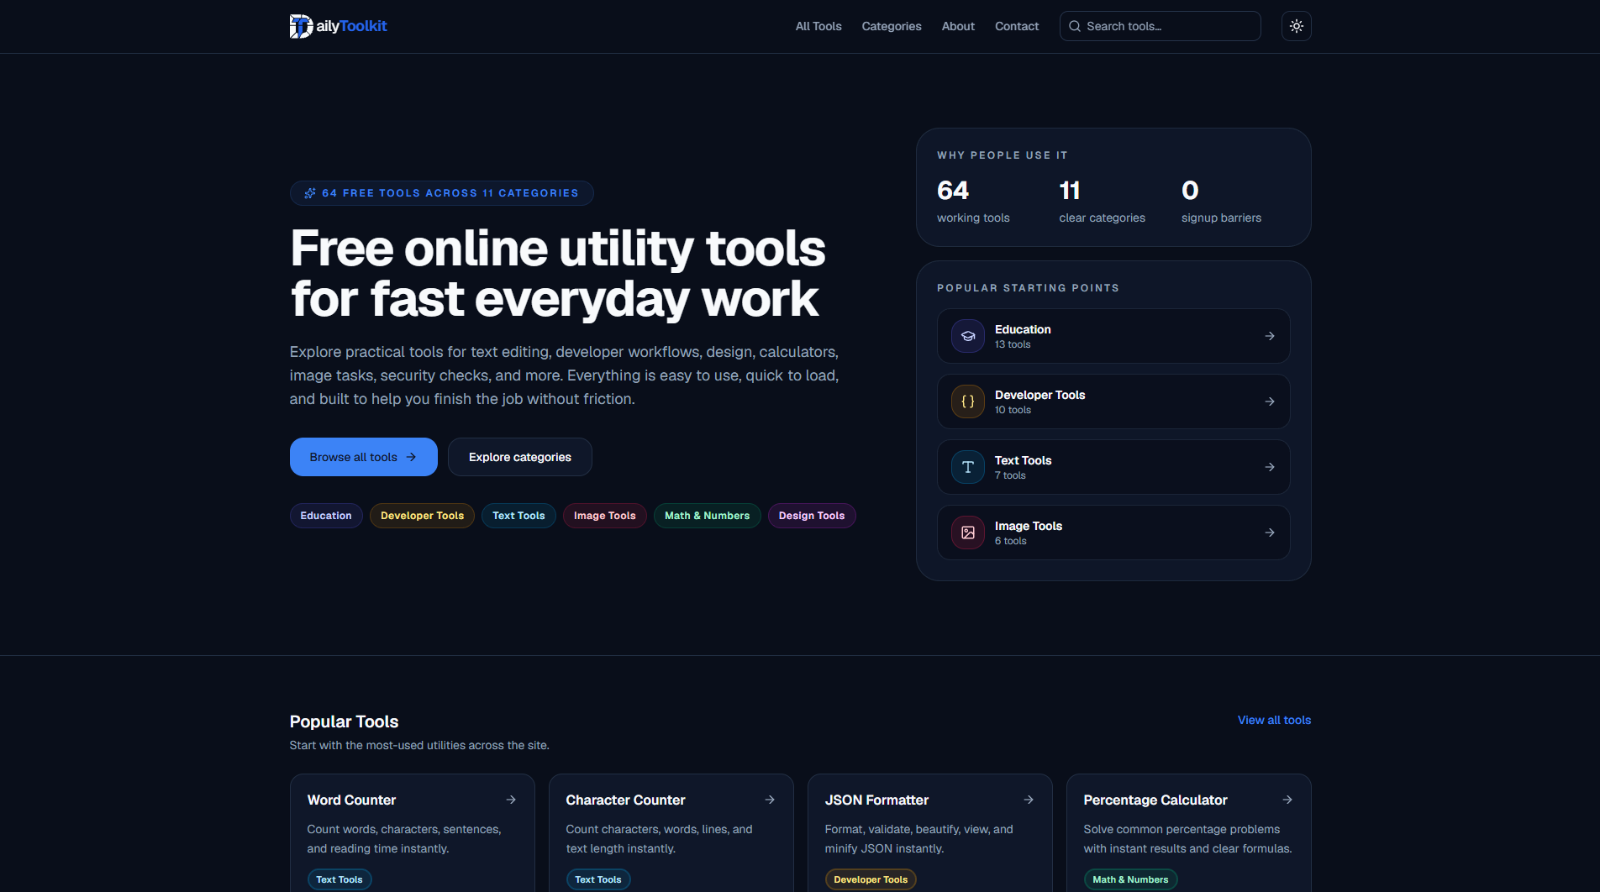Select the Math & Numbers category pill in hero
This screenshot has width=1600, height=892.
(x=707, y=516)
